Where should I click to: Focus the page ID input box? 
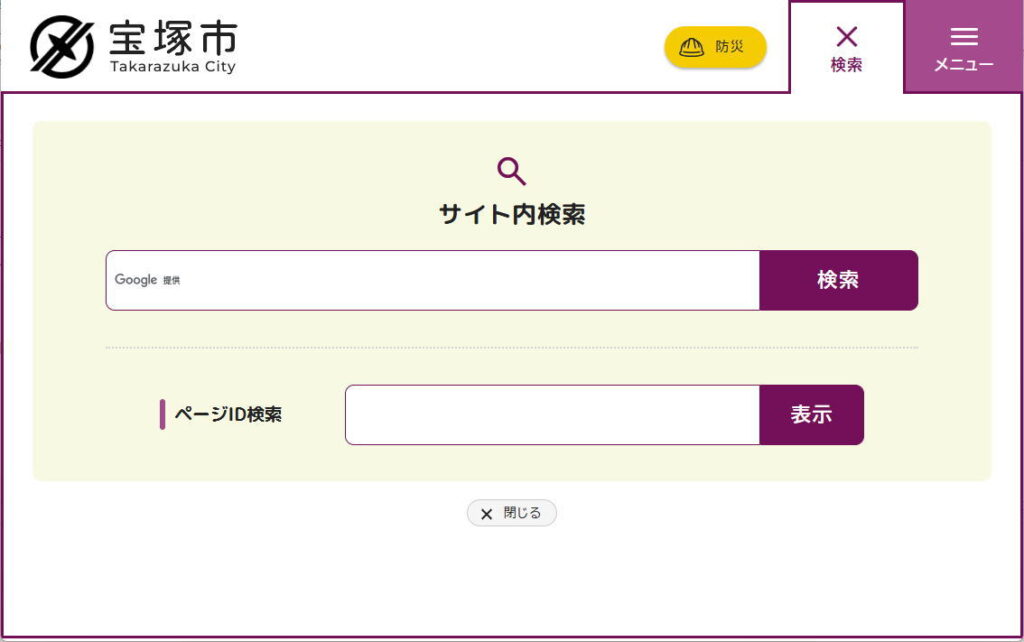pyautogui.click(x=552, y=414)
